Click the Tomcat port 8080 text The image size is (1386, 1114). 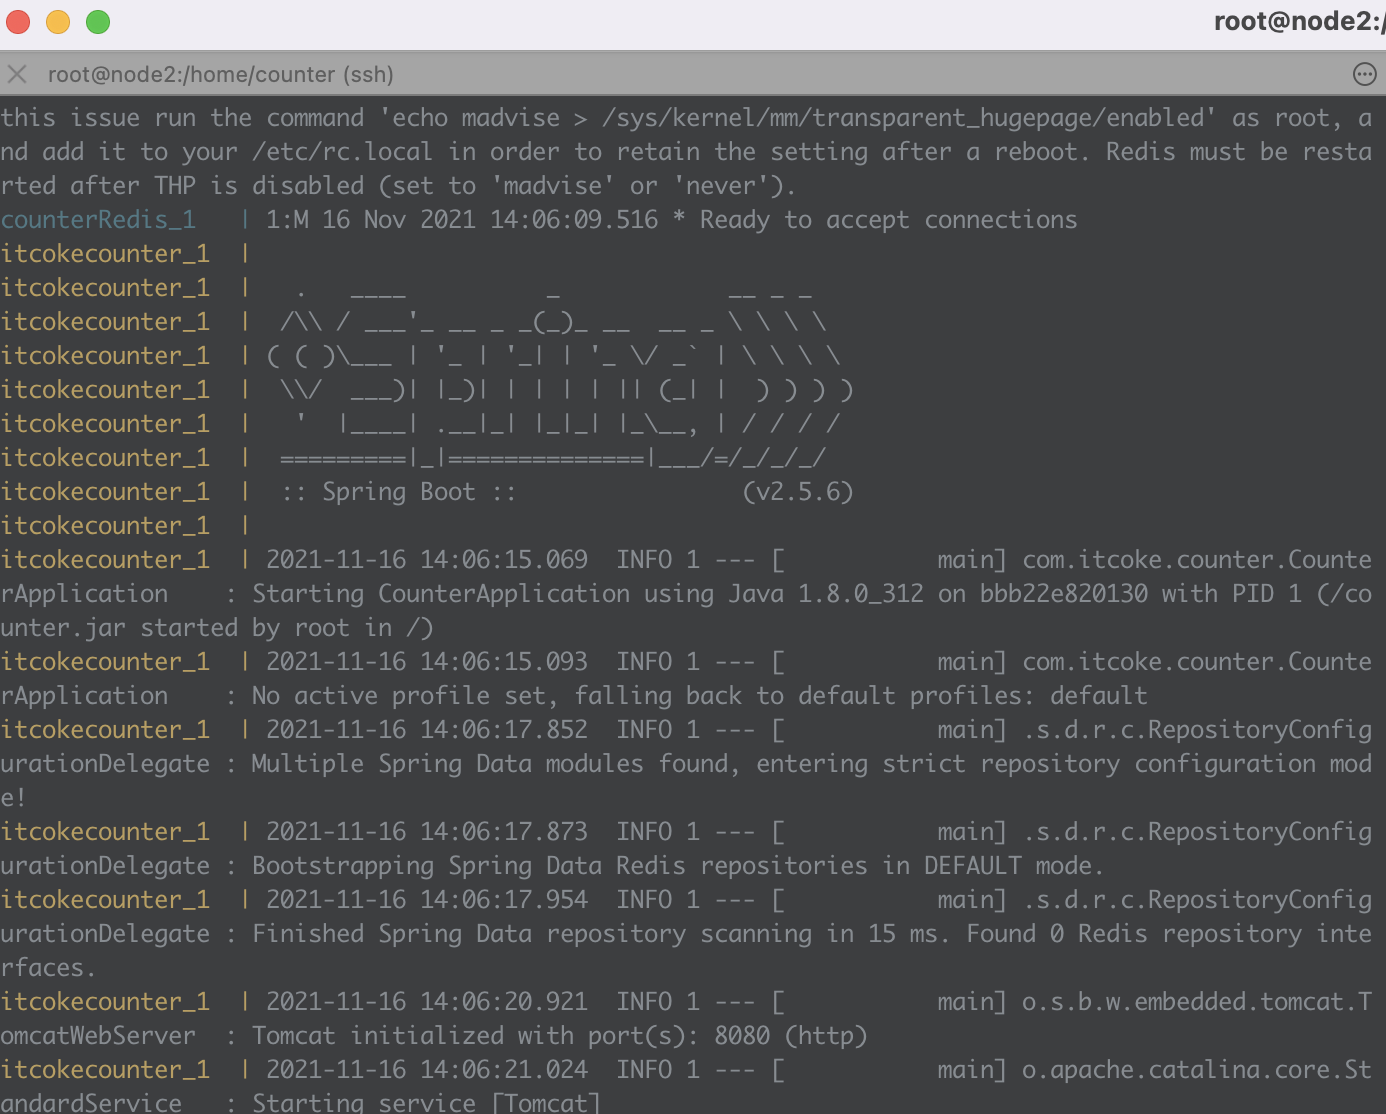point(742,1036)
